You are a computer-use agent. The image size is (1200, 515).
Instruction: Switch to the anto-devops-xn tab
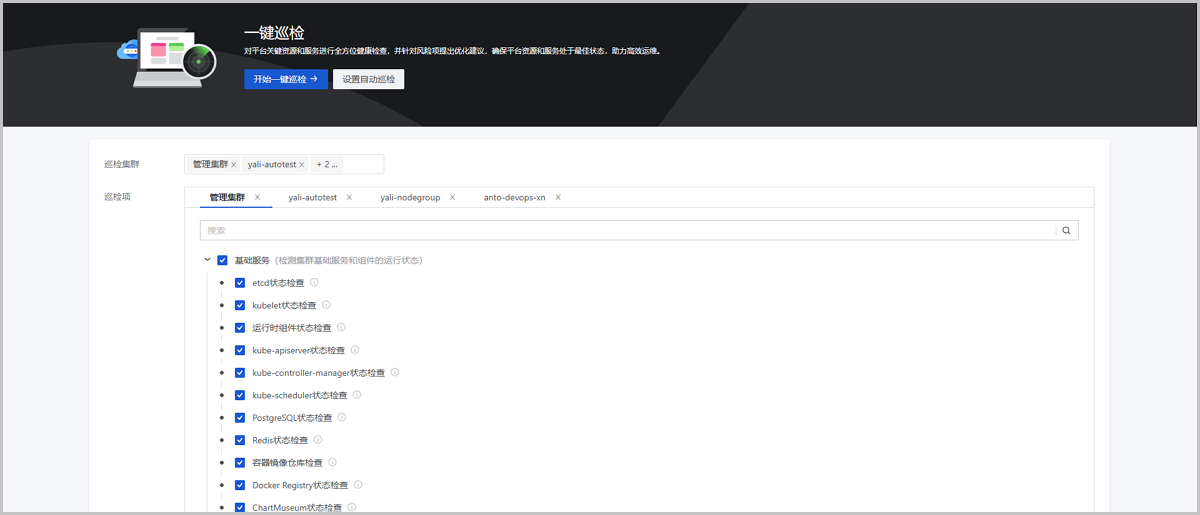click(x=514, y=197)
